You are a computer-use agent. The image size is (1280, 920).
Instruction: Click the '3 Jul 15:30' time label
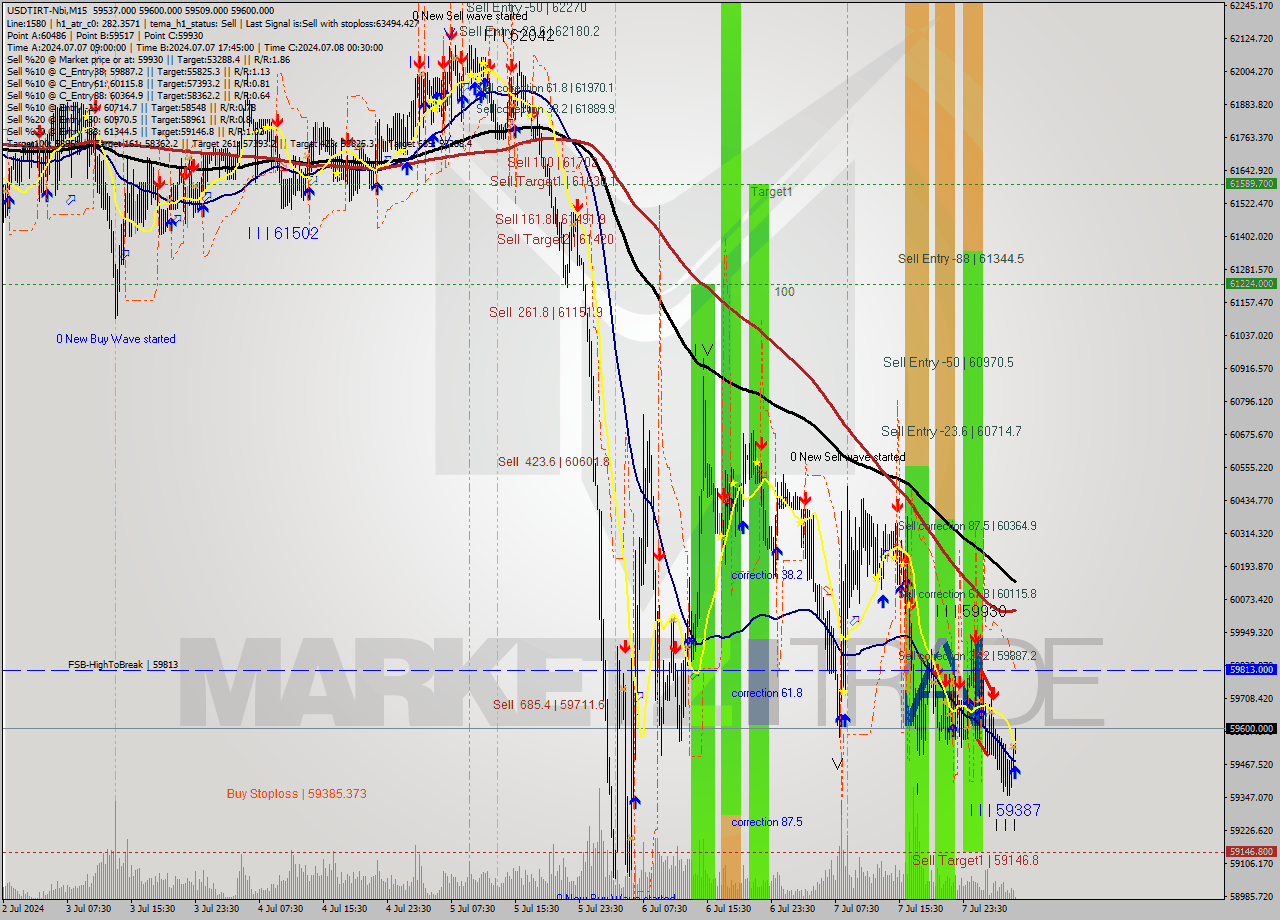pyautogui.click(x=152, y=909)
